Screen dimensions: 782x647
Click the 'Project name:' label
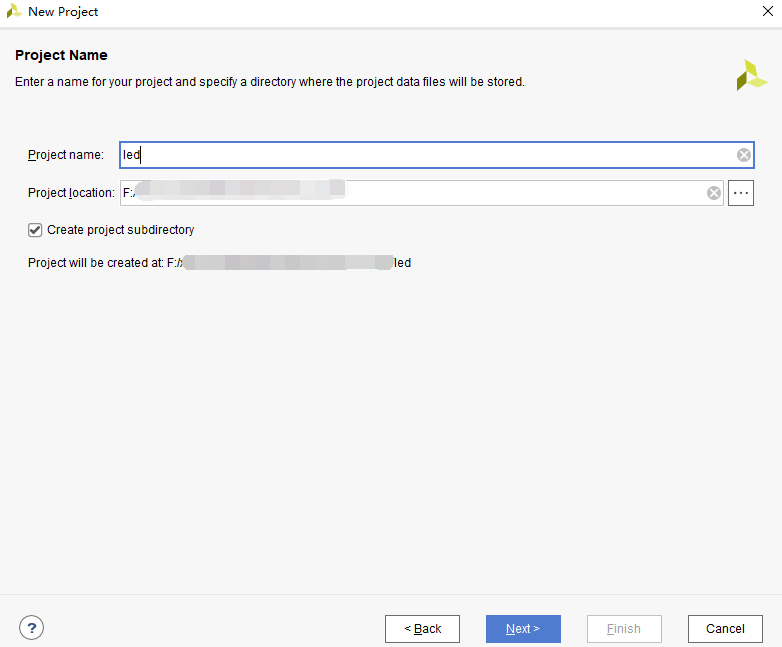[66, 155]
